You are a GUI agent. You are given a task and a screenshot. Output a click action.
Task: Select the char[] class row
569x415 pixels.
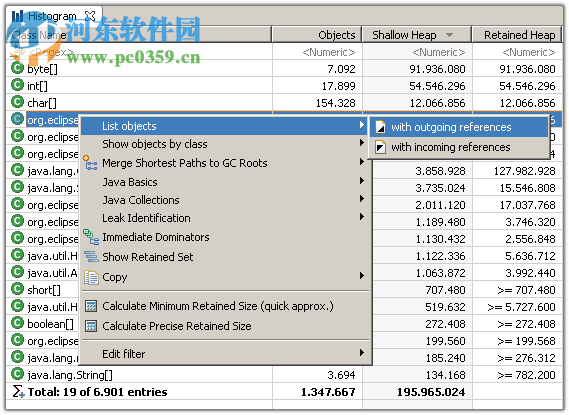[x=284, y=103]
